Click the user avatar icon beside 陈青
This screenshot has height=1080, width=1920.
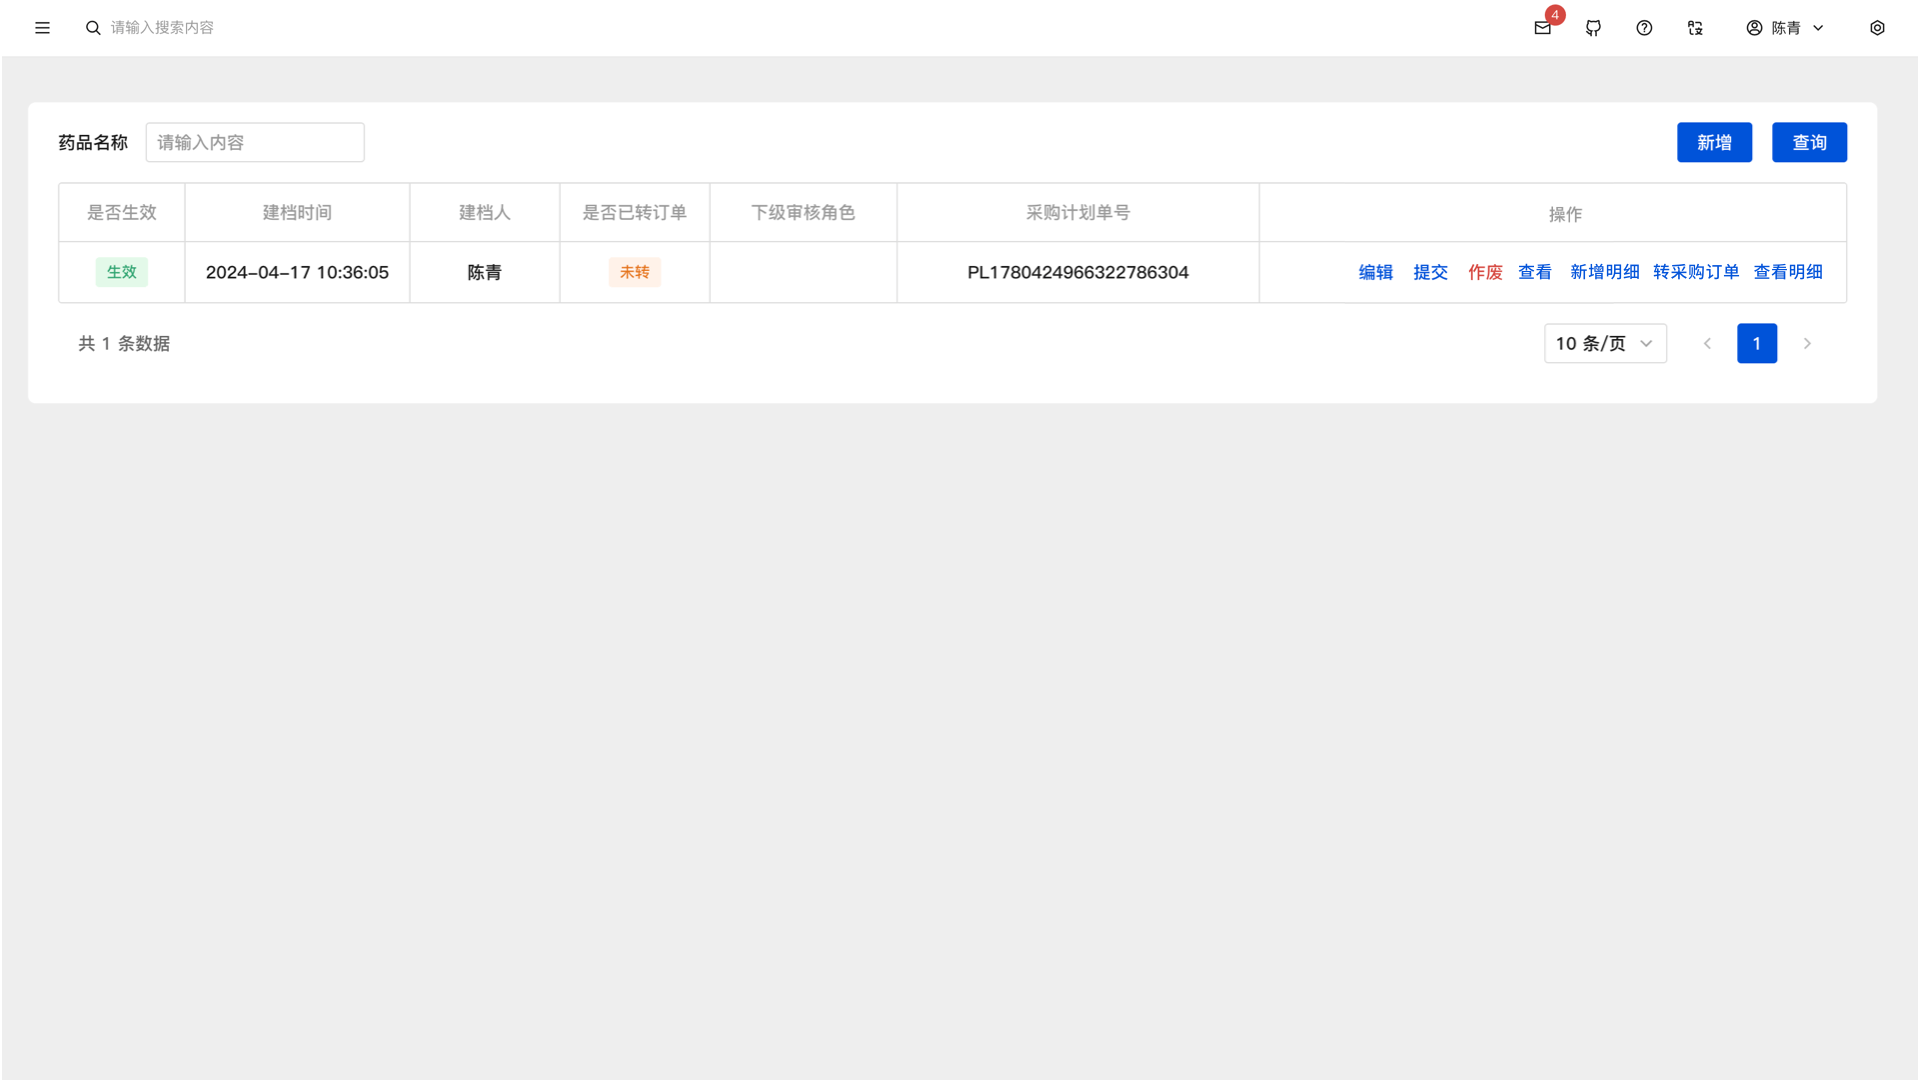tap(1754, 28)
